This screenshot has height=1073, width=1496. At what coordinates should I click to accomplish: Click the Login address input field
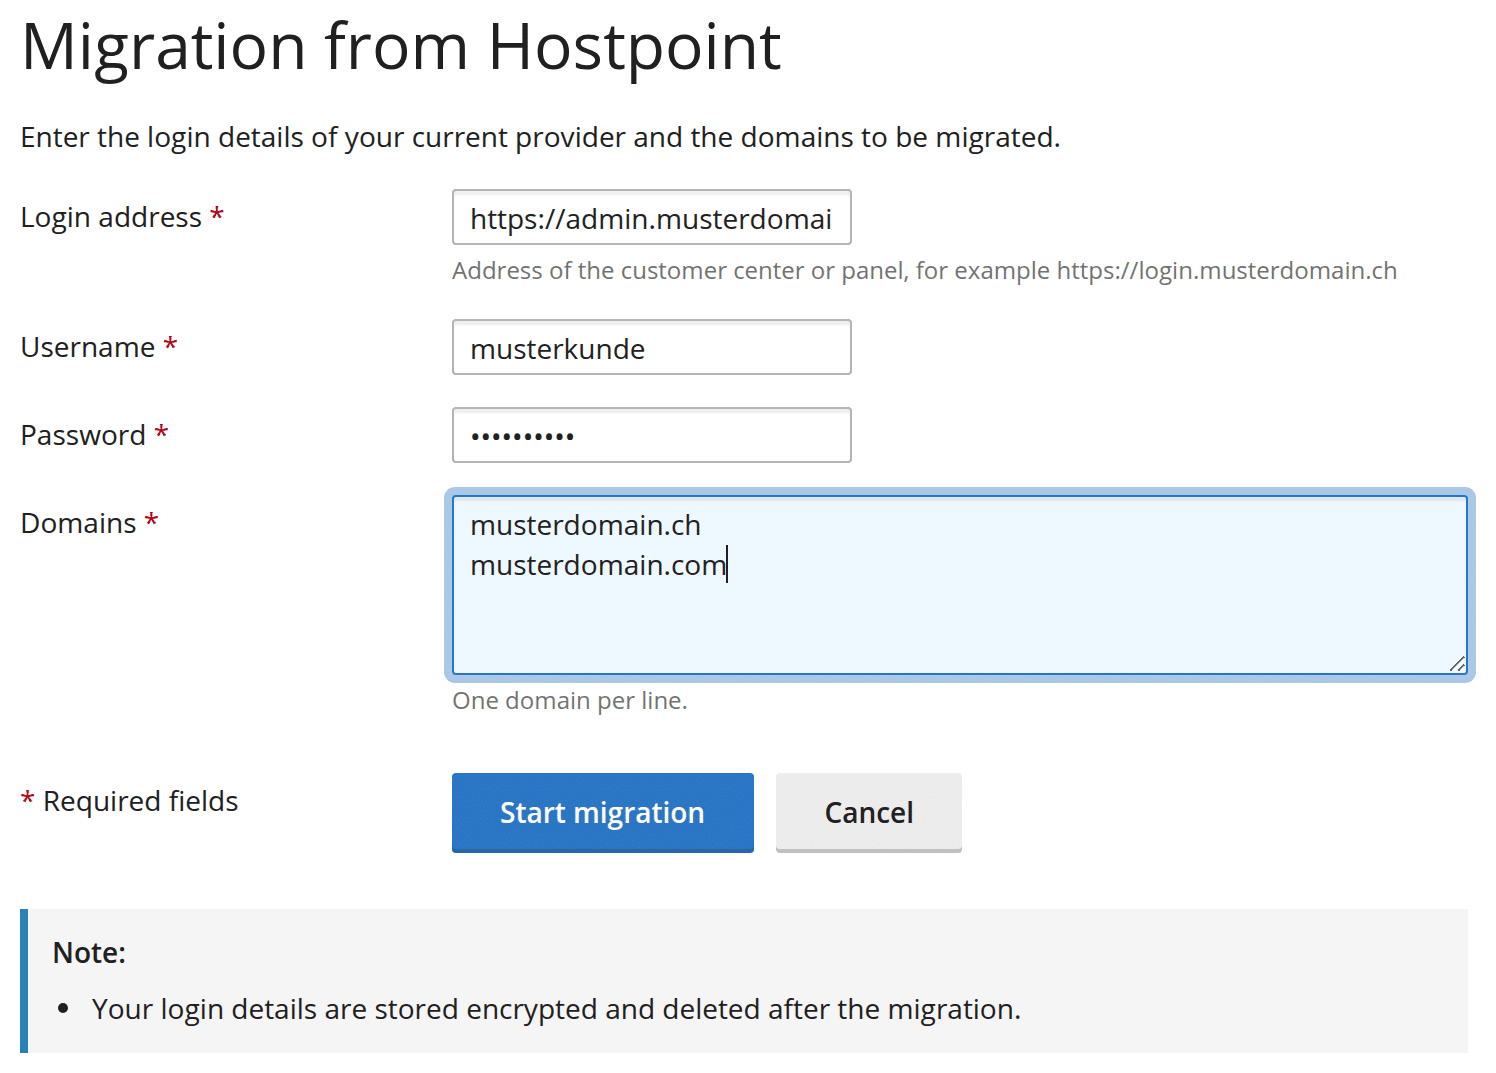pos(651,217)
